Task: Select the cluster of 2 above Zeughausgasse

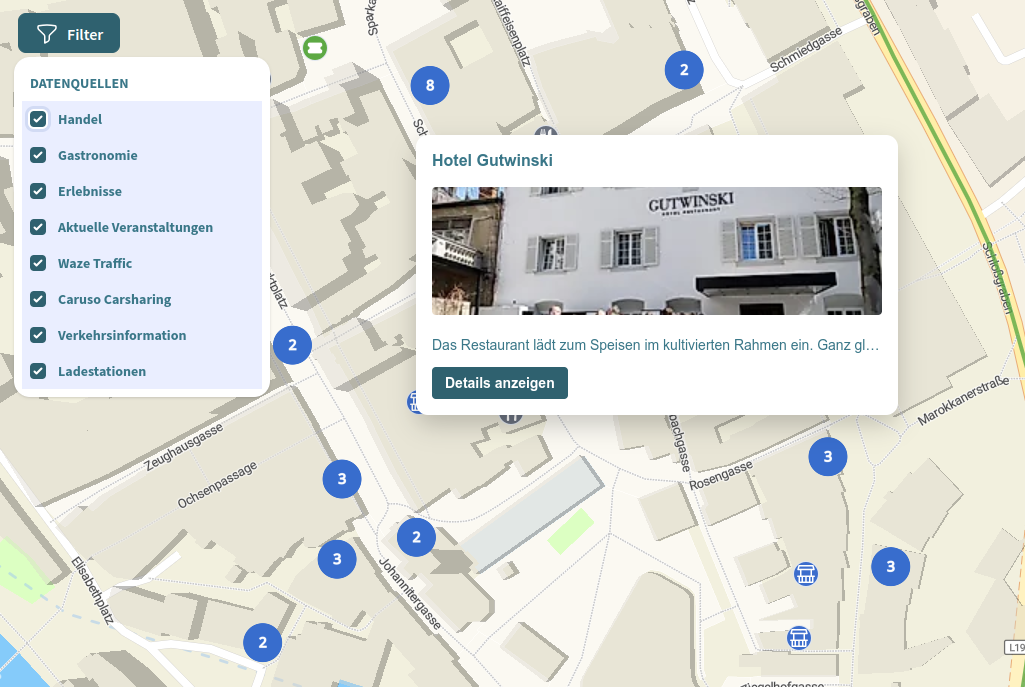Action: tap(292, 344)
